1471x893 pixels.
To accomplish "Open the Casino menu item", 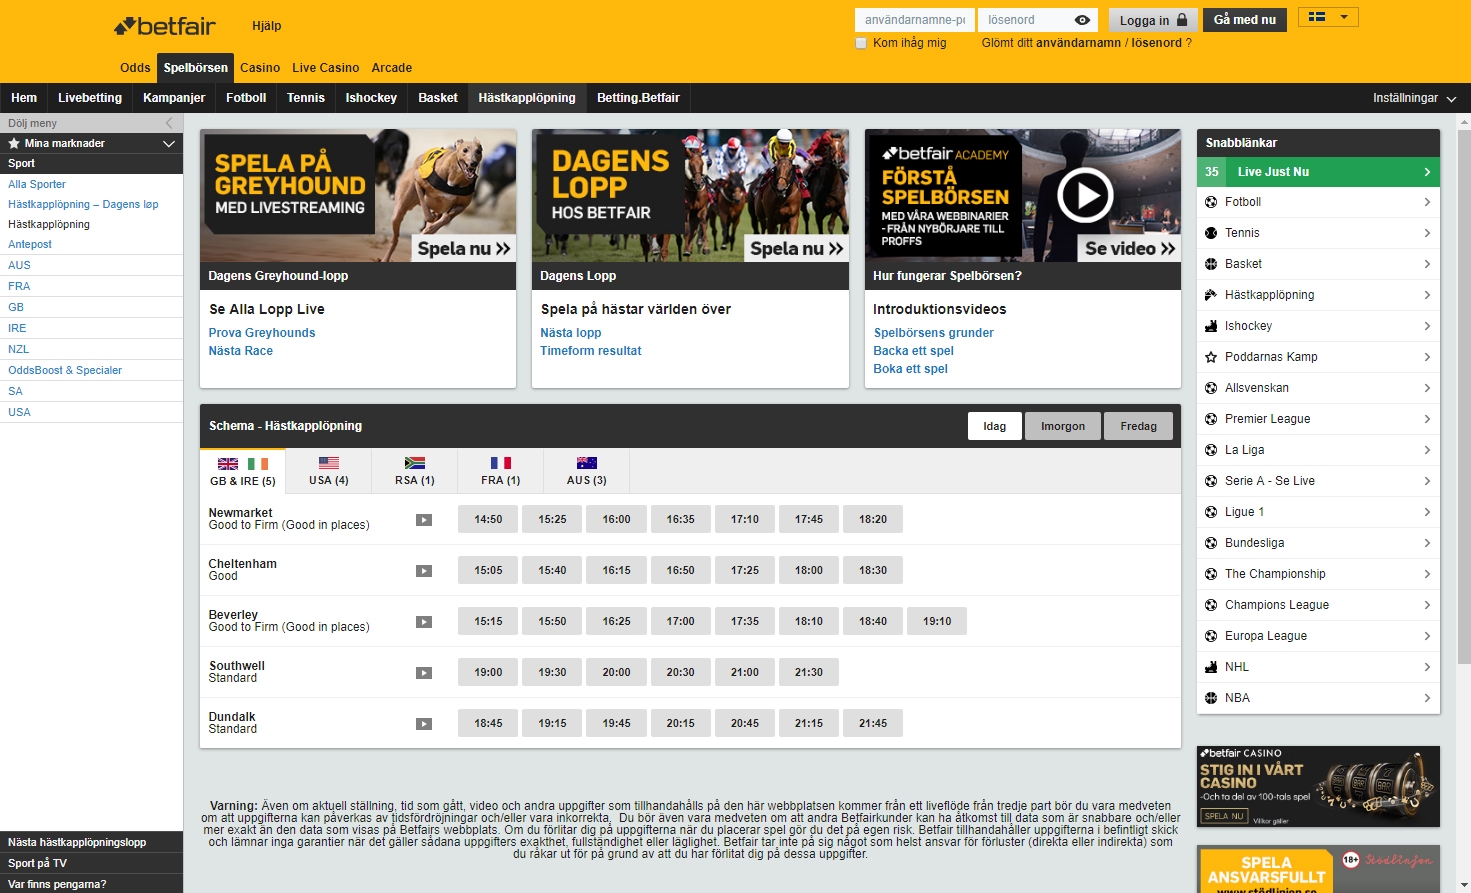I will pyautogui.click(x=259, y=67).
